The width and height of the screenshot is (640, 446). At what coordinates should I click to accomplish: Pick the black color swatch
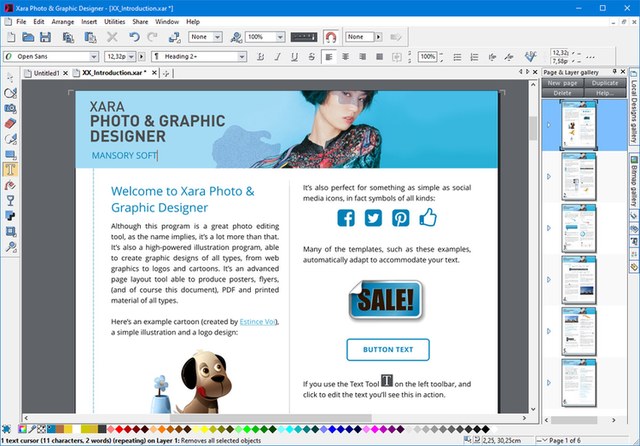click(x=486, y=429)
